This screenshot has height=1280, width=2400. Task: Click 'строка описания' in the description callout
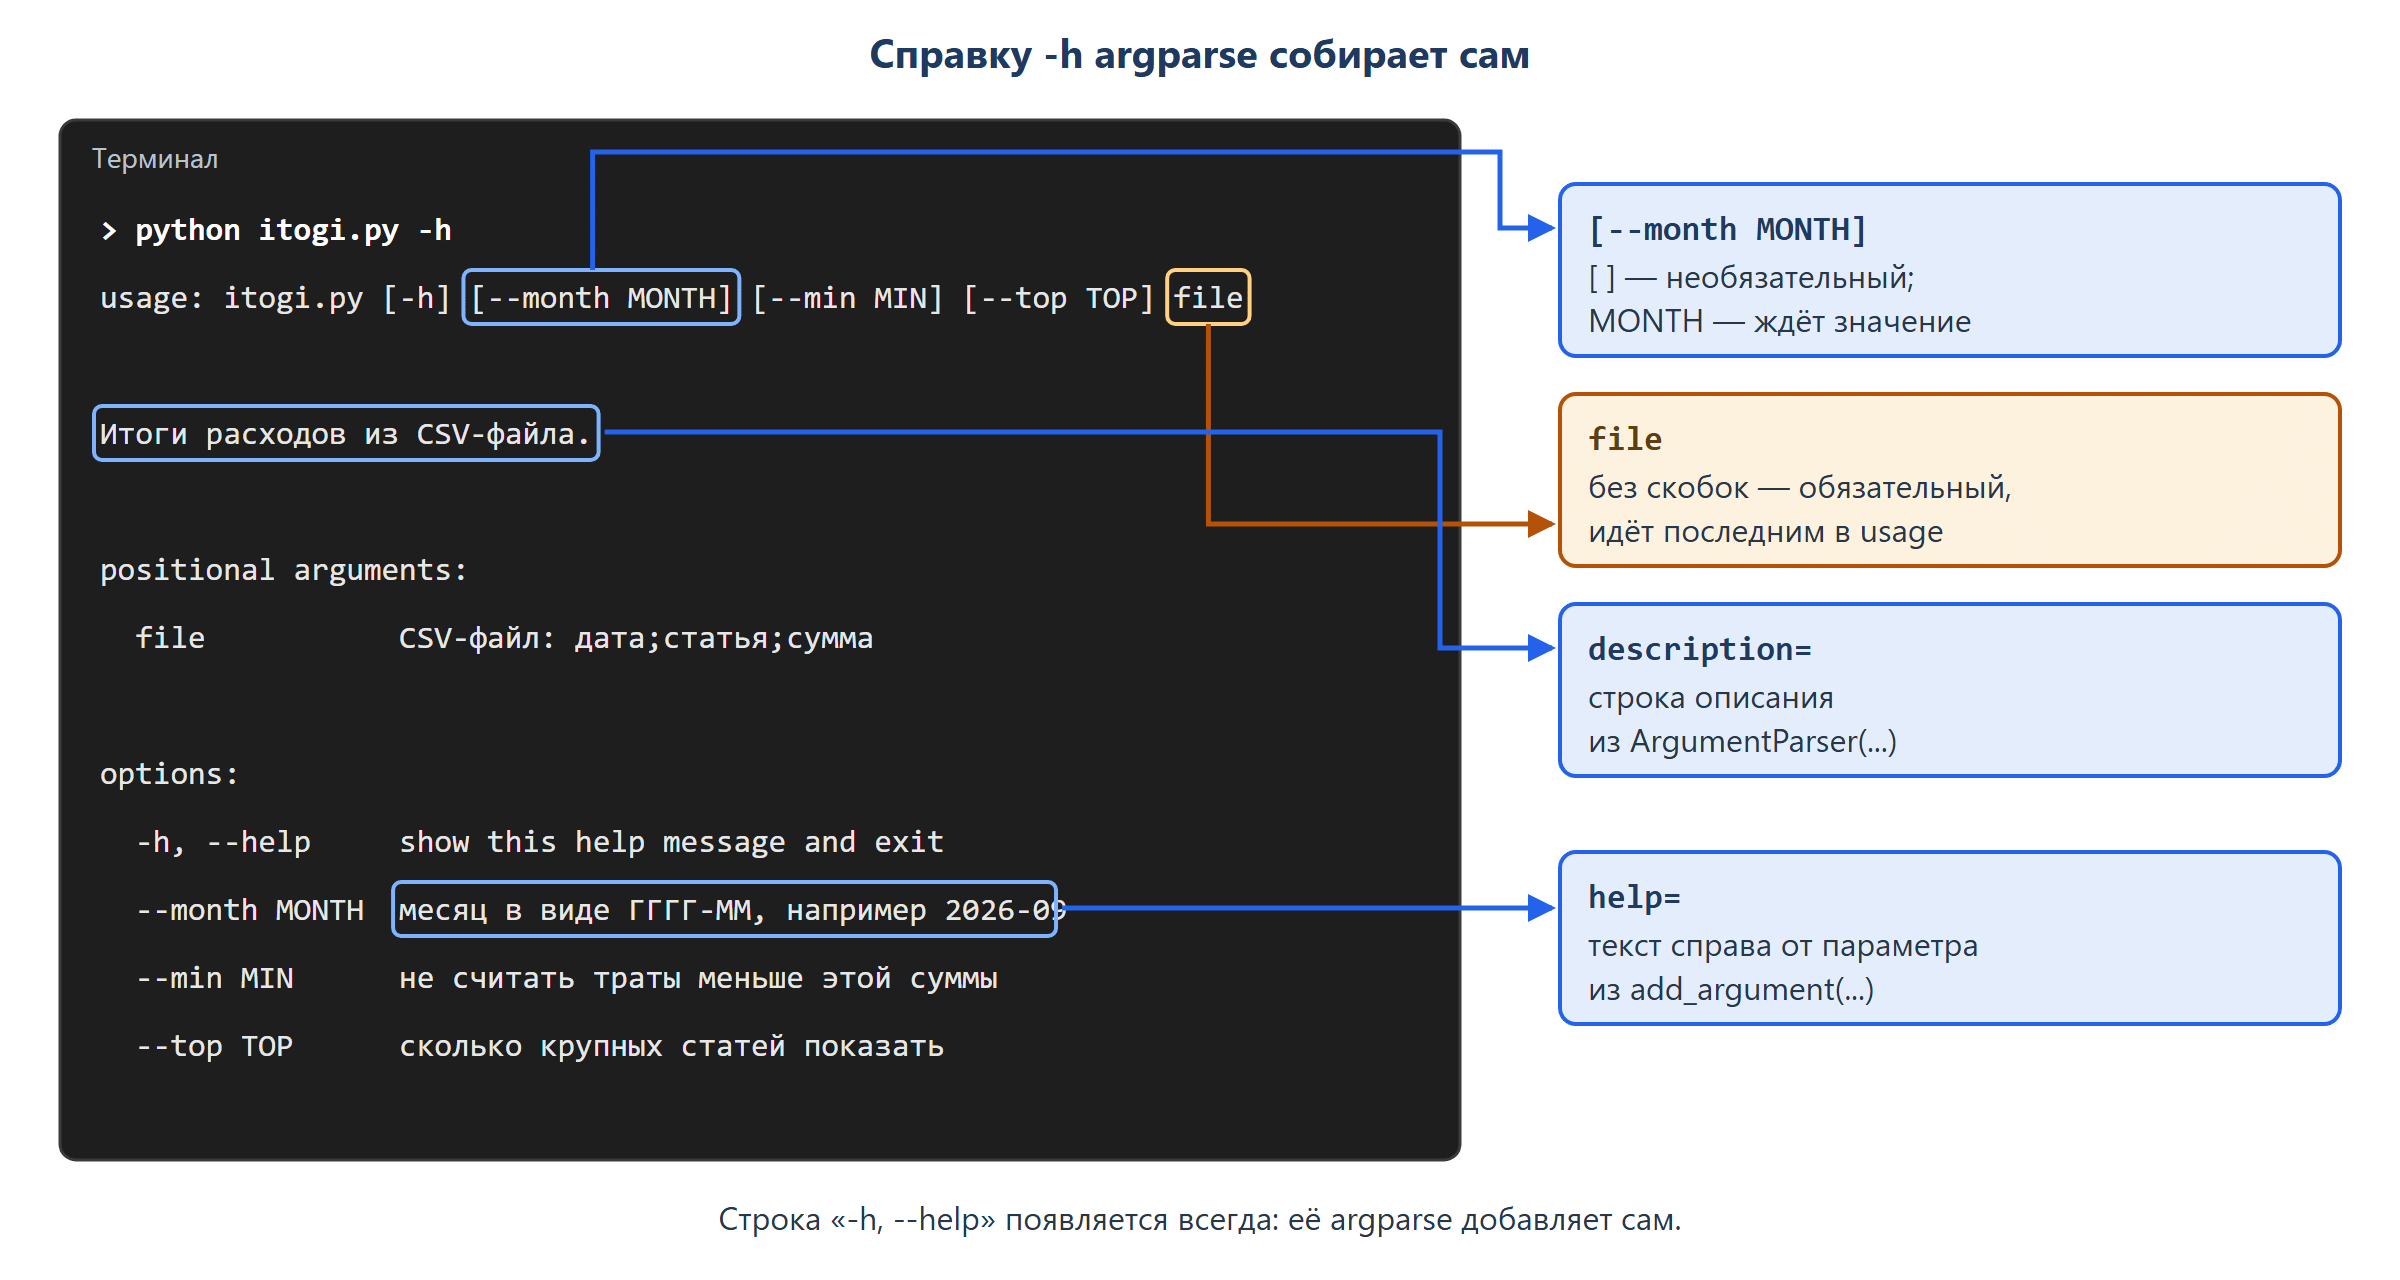click(x=1711, y=698)
